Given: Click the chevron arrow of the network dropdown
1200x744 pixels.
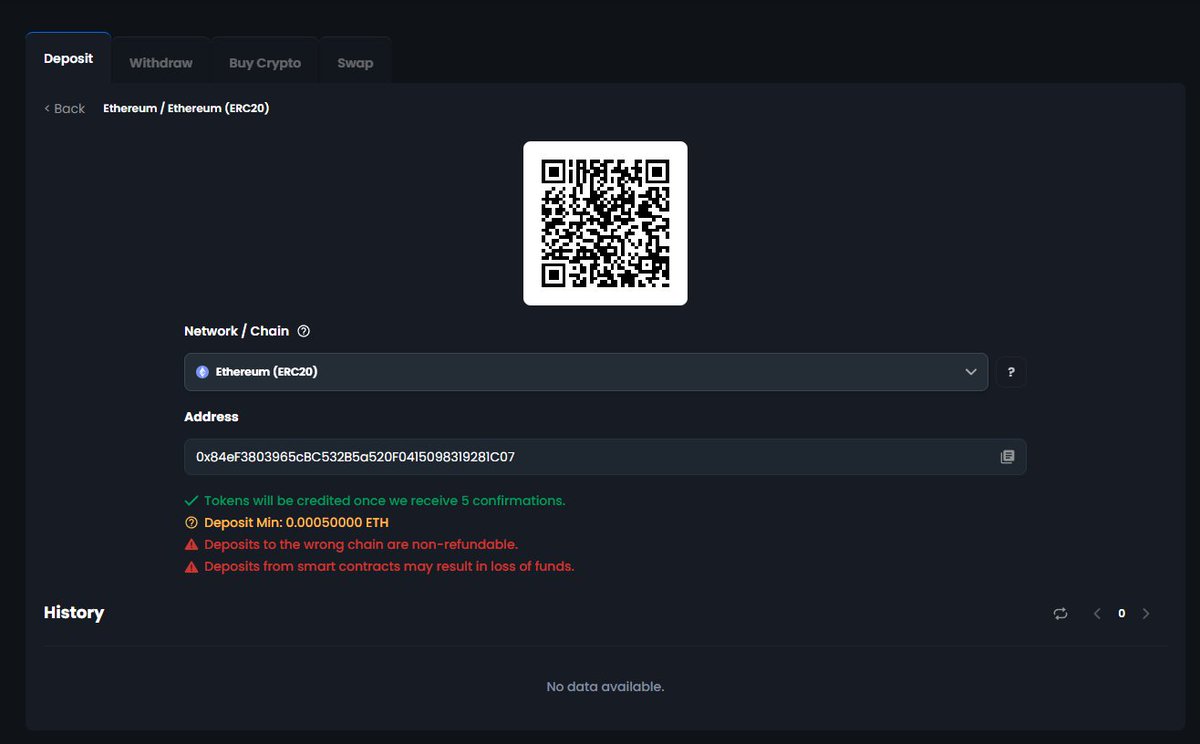Looking at the screenshot, I should coord(970,372).
